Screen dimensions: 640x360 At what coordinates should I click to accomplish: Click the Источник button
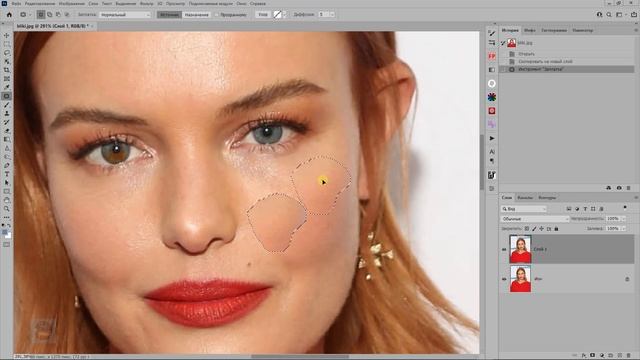pyautogui.click(x=169, y=15)
